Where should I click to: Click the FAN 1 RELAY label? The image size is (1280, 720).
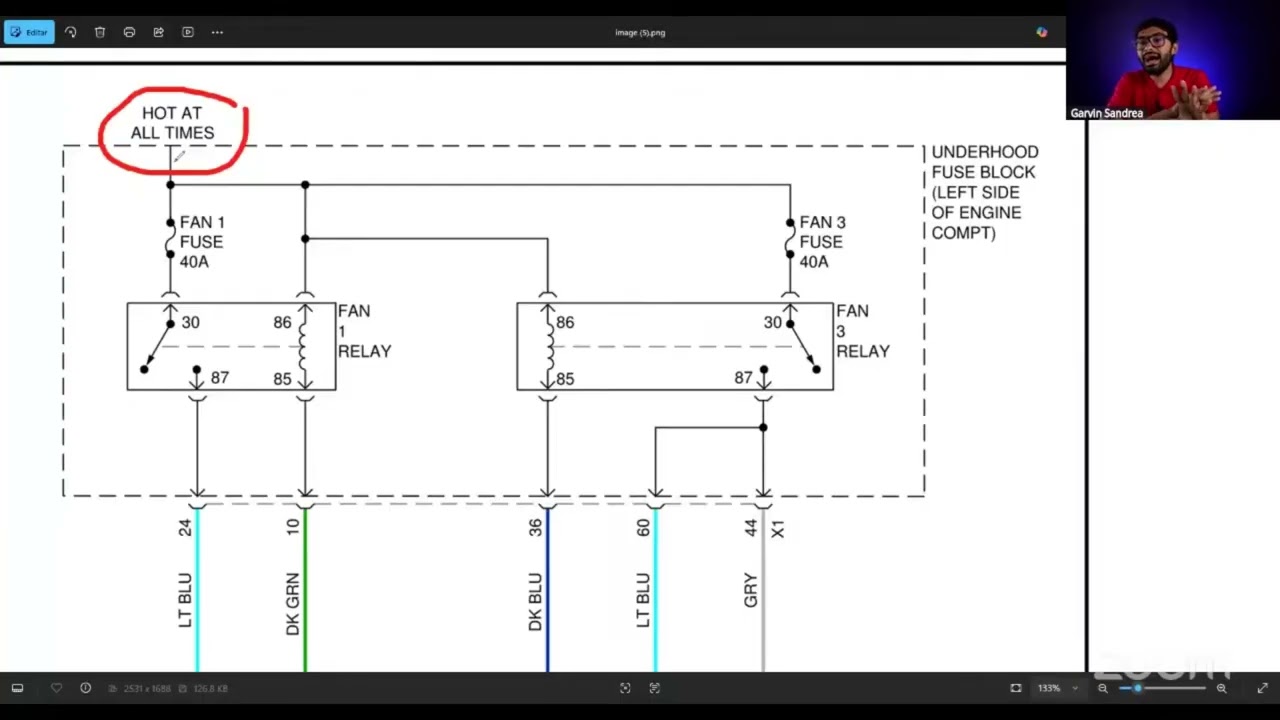click(364, 331)
